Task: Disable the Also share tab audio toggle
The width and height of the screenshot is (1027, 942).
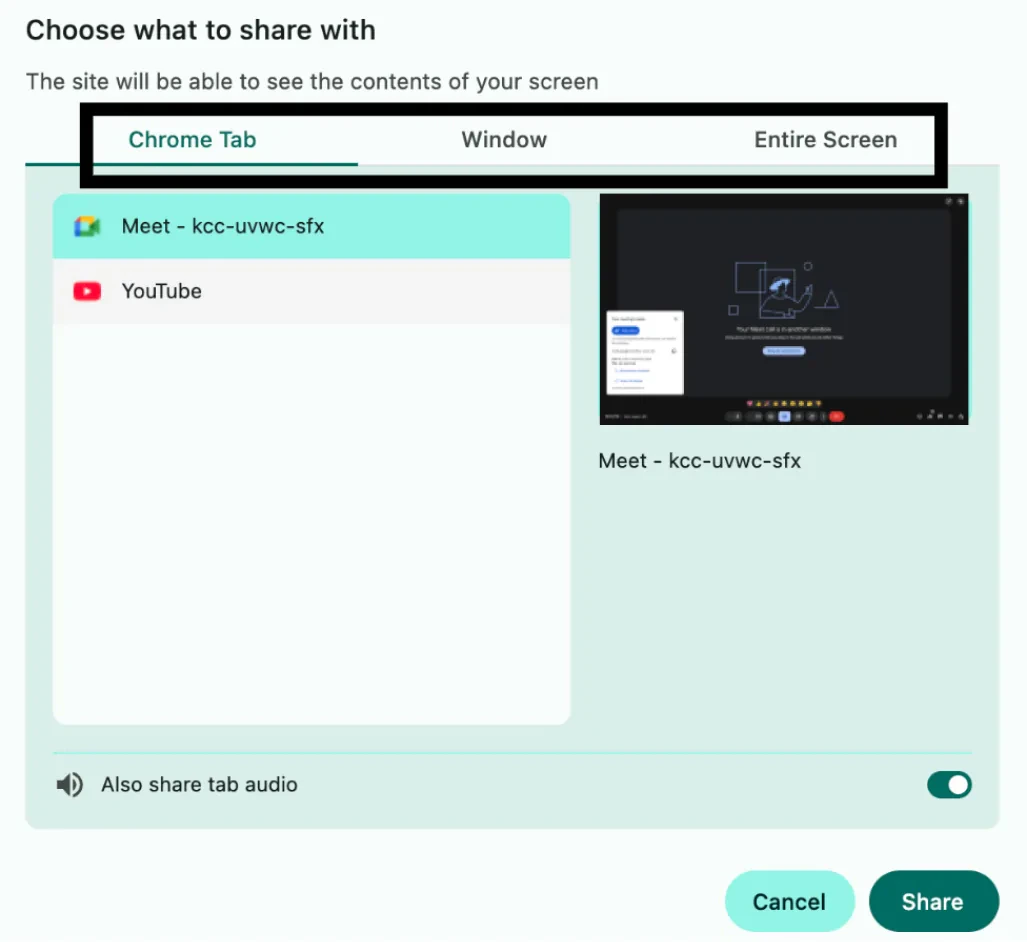Action: click(948, 785)
